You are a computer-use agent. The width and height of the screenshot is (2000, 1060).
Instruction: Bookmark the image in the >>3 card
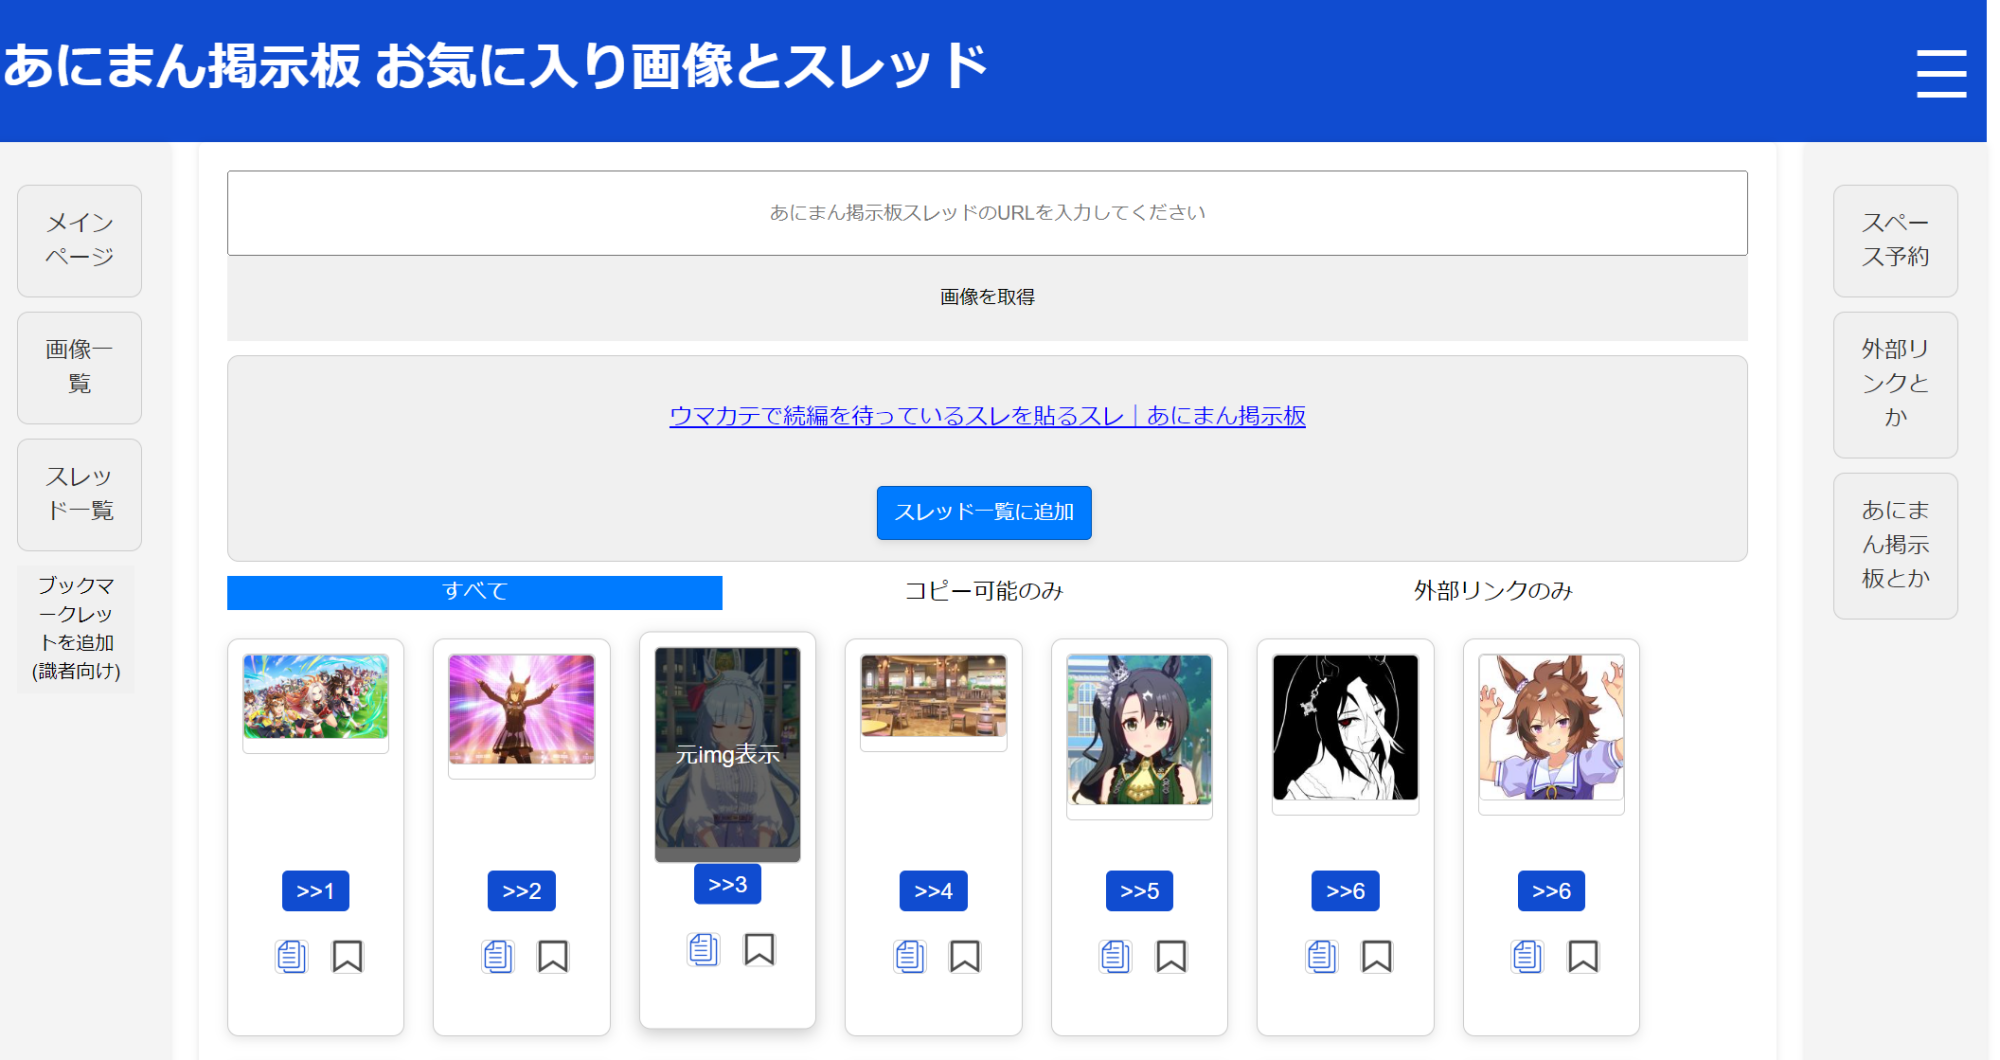pos(759,950)
